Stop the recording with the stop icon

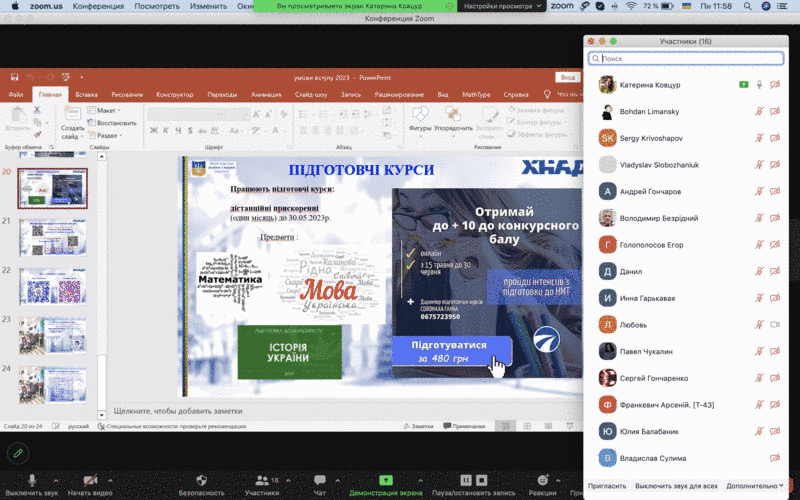pyautogui.click(x=482, y=480)
